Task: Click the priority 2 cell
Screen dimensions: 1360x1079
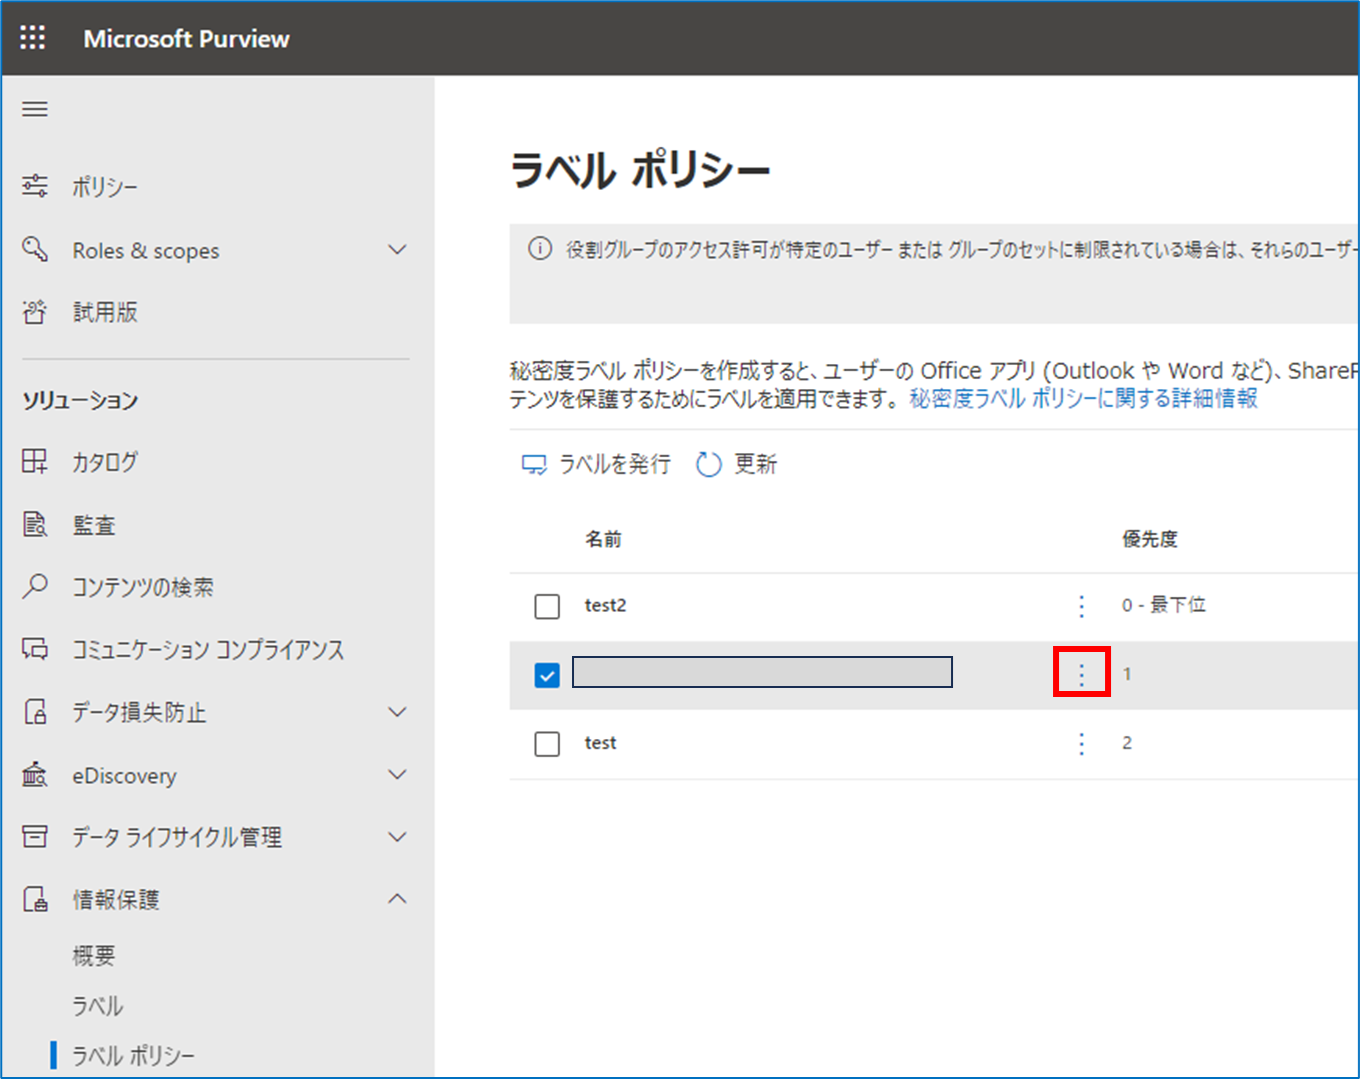Action: (x=1127, y=743)
